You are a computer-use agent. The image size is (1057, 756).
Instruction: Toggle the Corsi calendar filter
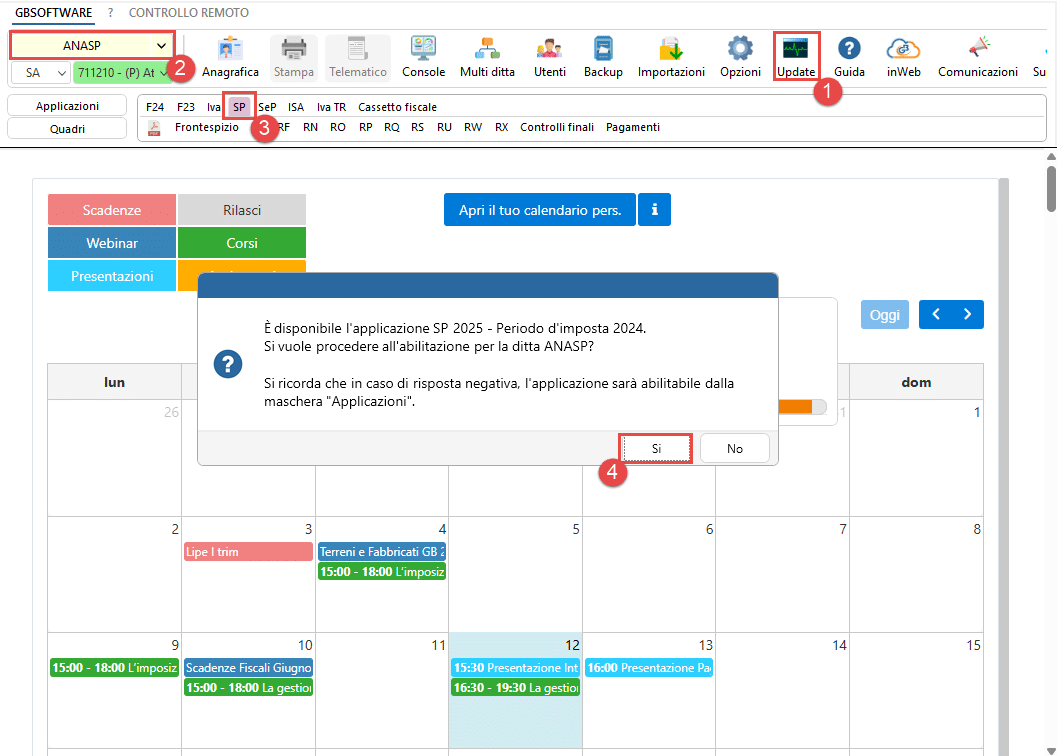tap(241, 243)
